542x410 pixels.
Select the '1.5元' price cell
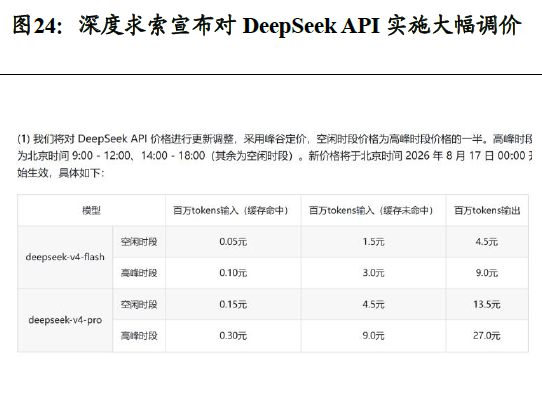coord(373,242)
